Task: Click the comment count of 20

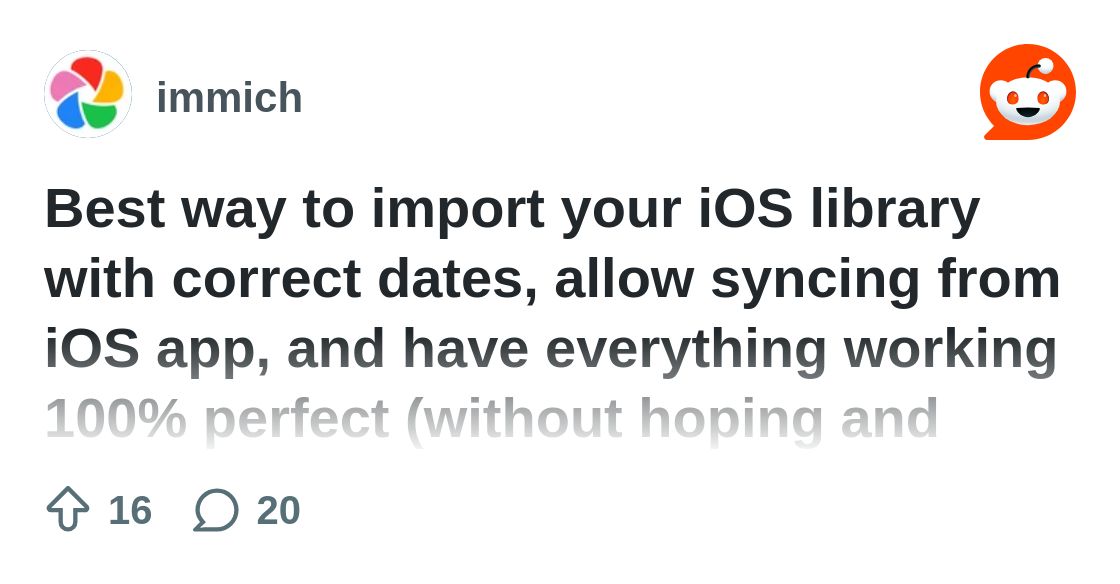Action: 278,511
